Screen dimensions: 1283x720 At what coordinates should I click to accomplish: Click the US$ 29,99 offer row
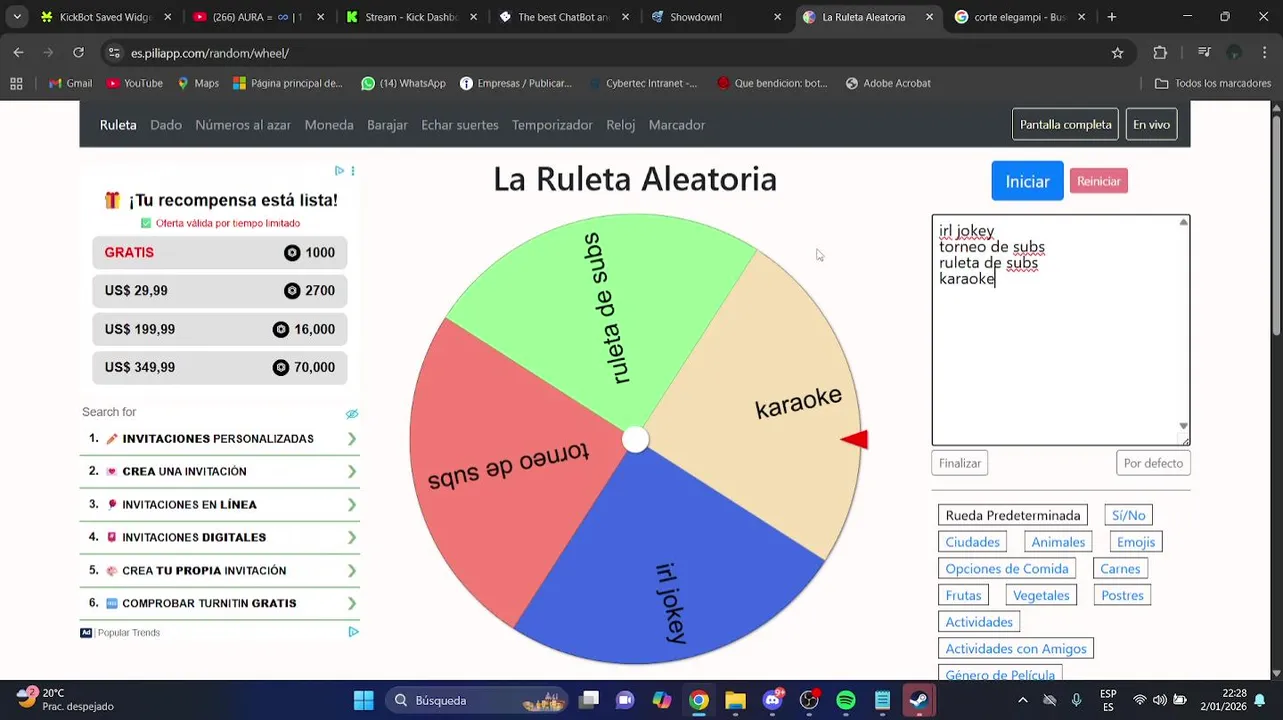[219, 291]
